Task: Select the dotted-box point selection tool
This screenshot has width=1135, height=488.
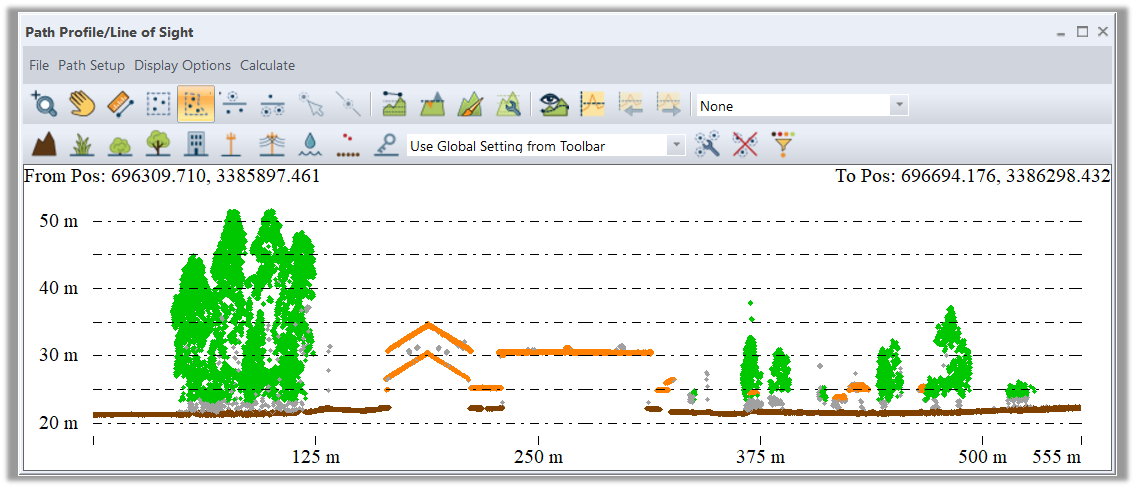Action: point(158,104)
